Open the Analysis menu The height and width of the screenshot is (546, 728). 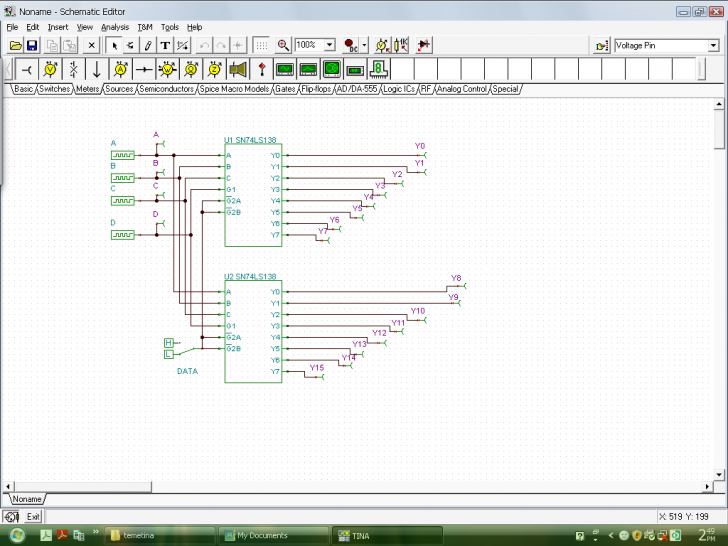115,27
